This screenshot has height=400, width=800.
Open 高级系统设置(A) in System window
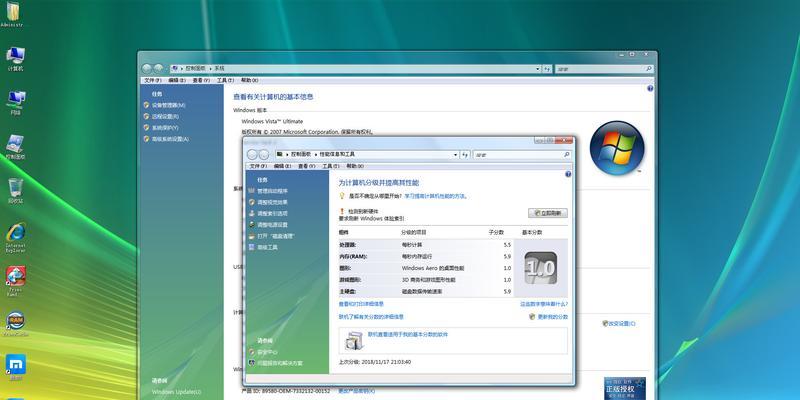[170, 139]
